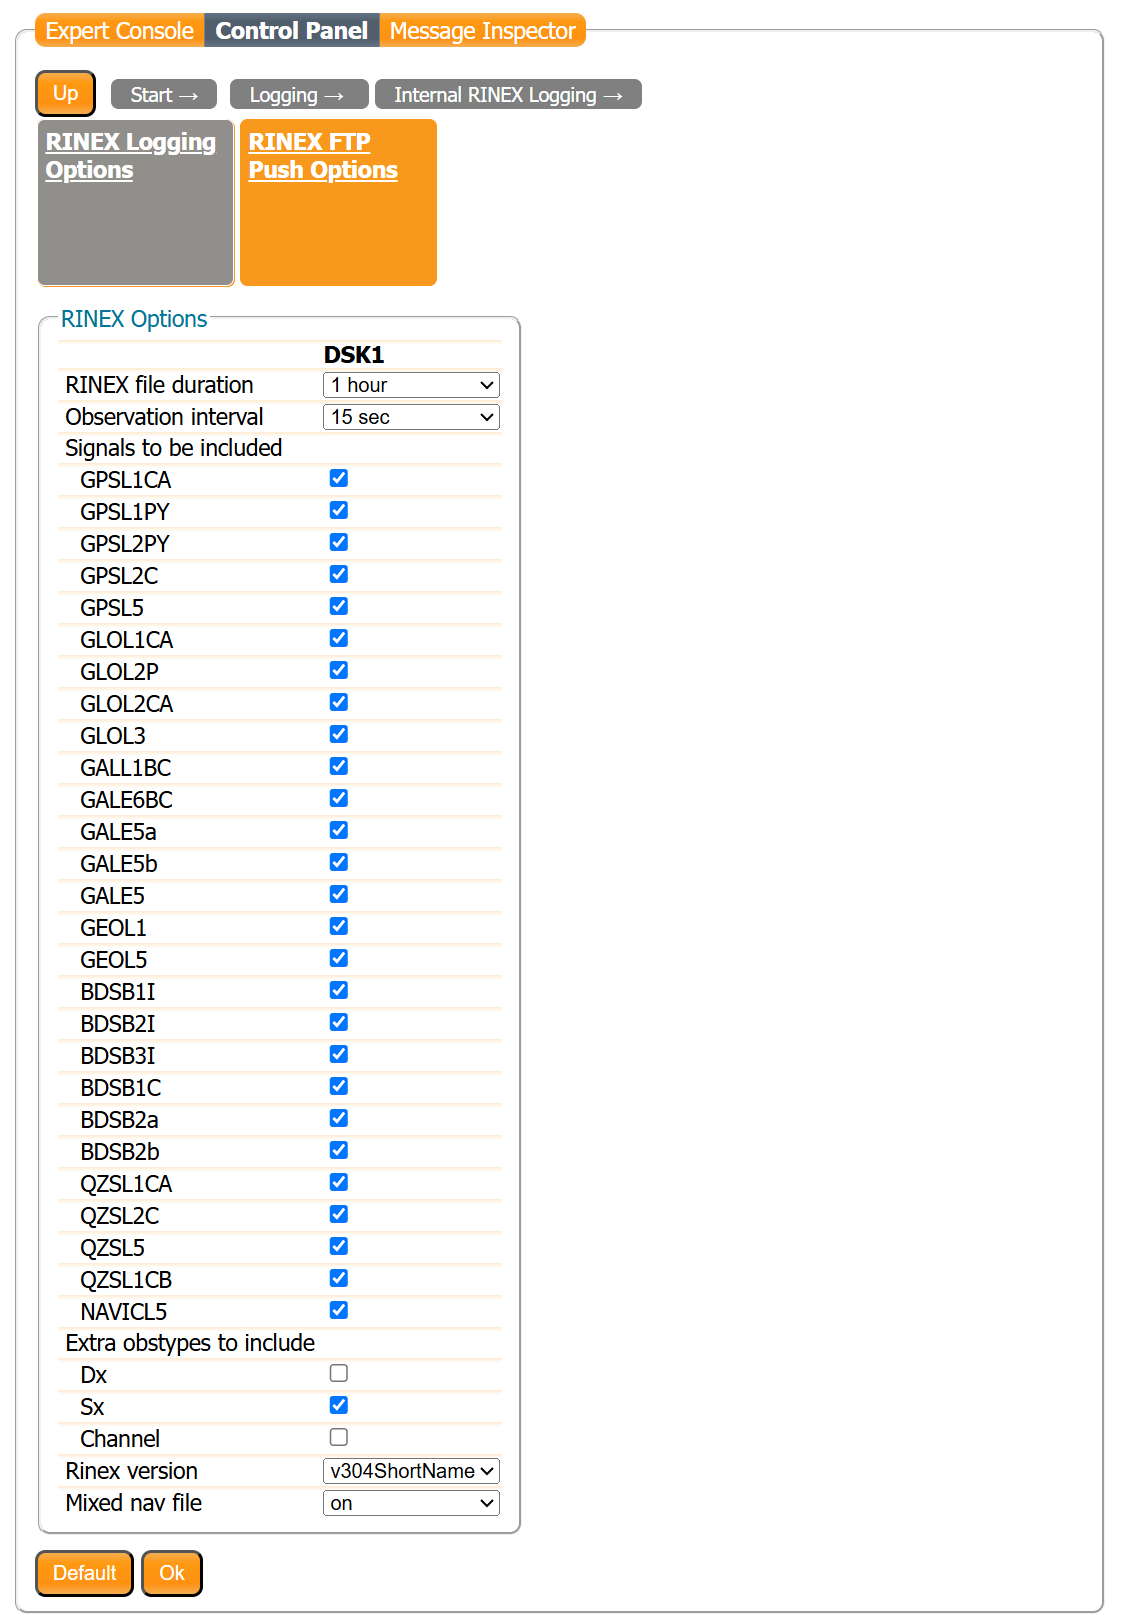
Task: Expand the RINEX file duration dropdown
Action: point(411,385)
